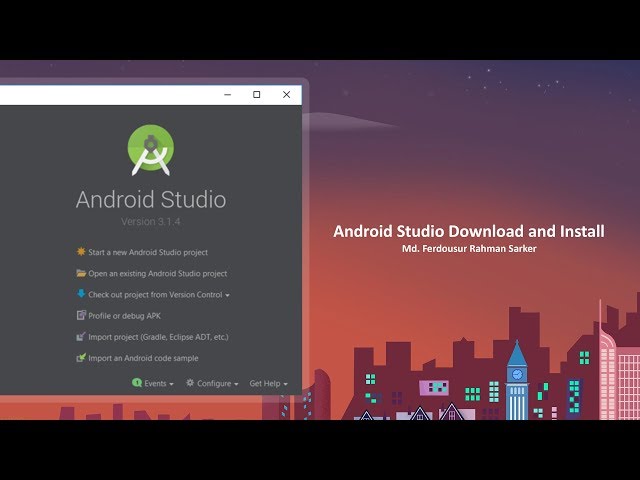This screenshot has width=640, height=480.
Task: Click the Configure gear icon
Action: pos(190,382)
